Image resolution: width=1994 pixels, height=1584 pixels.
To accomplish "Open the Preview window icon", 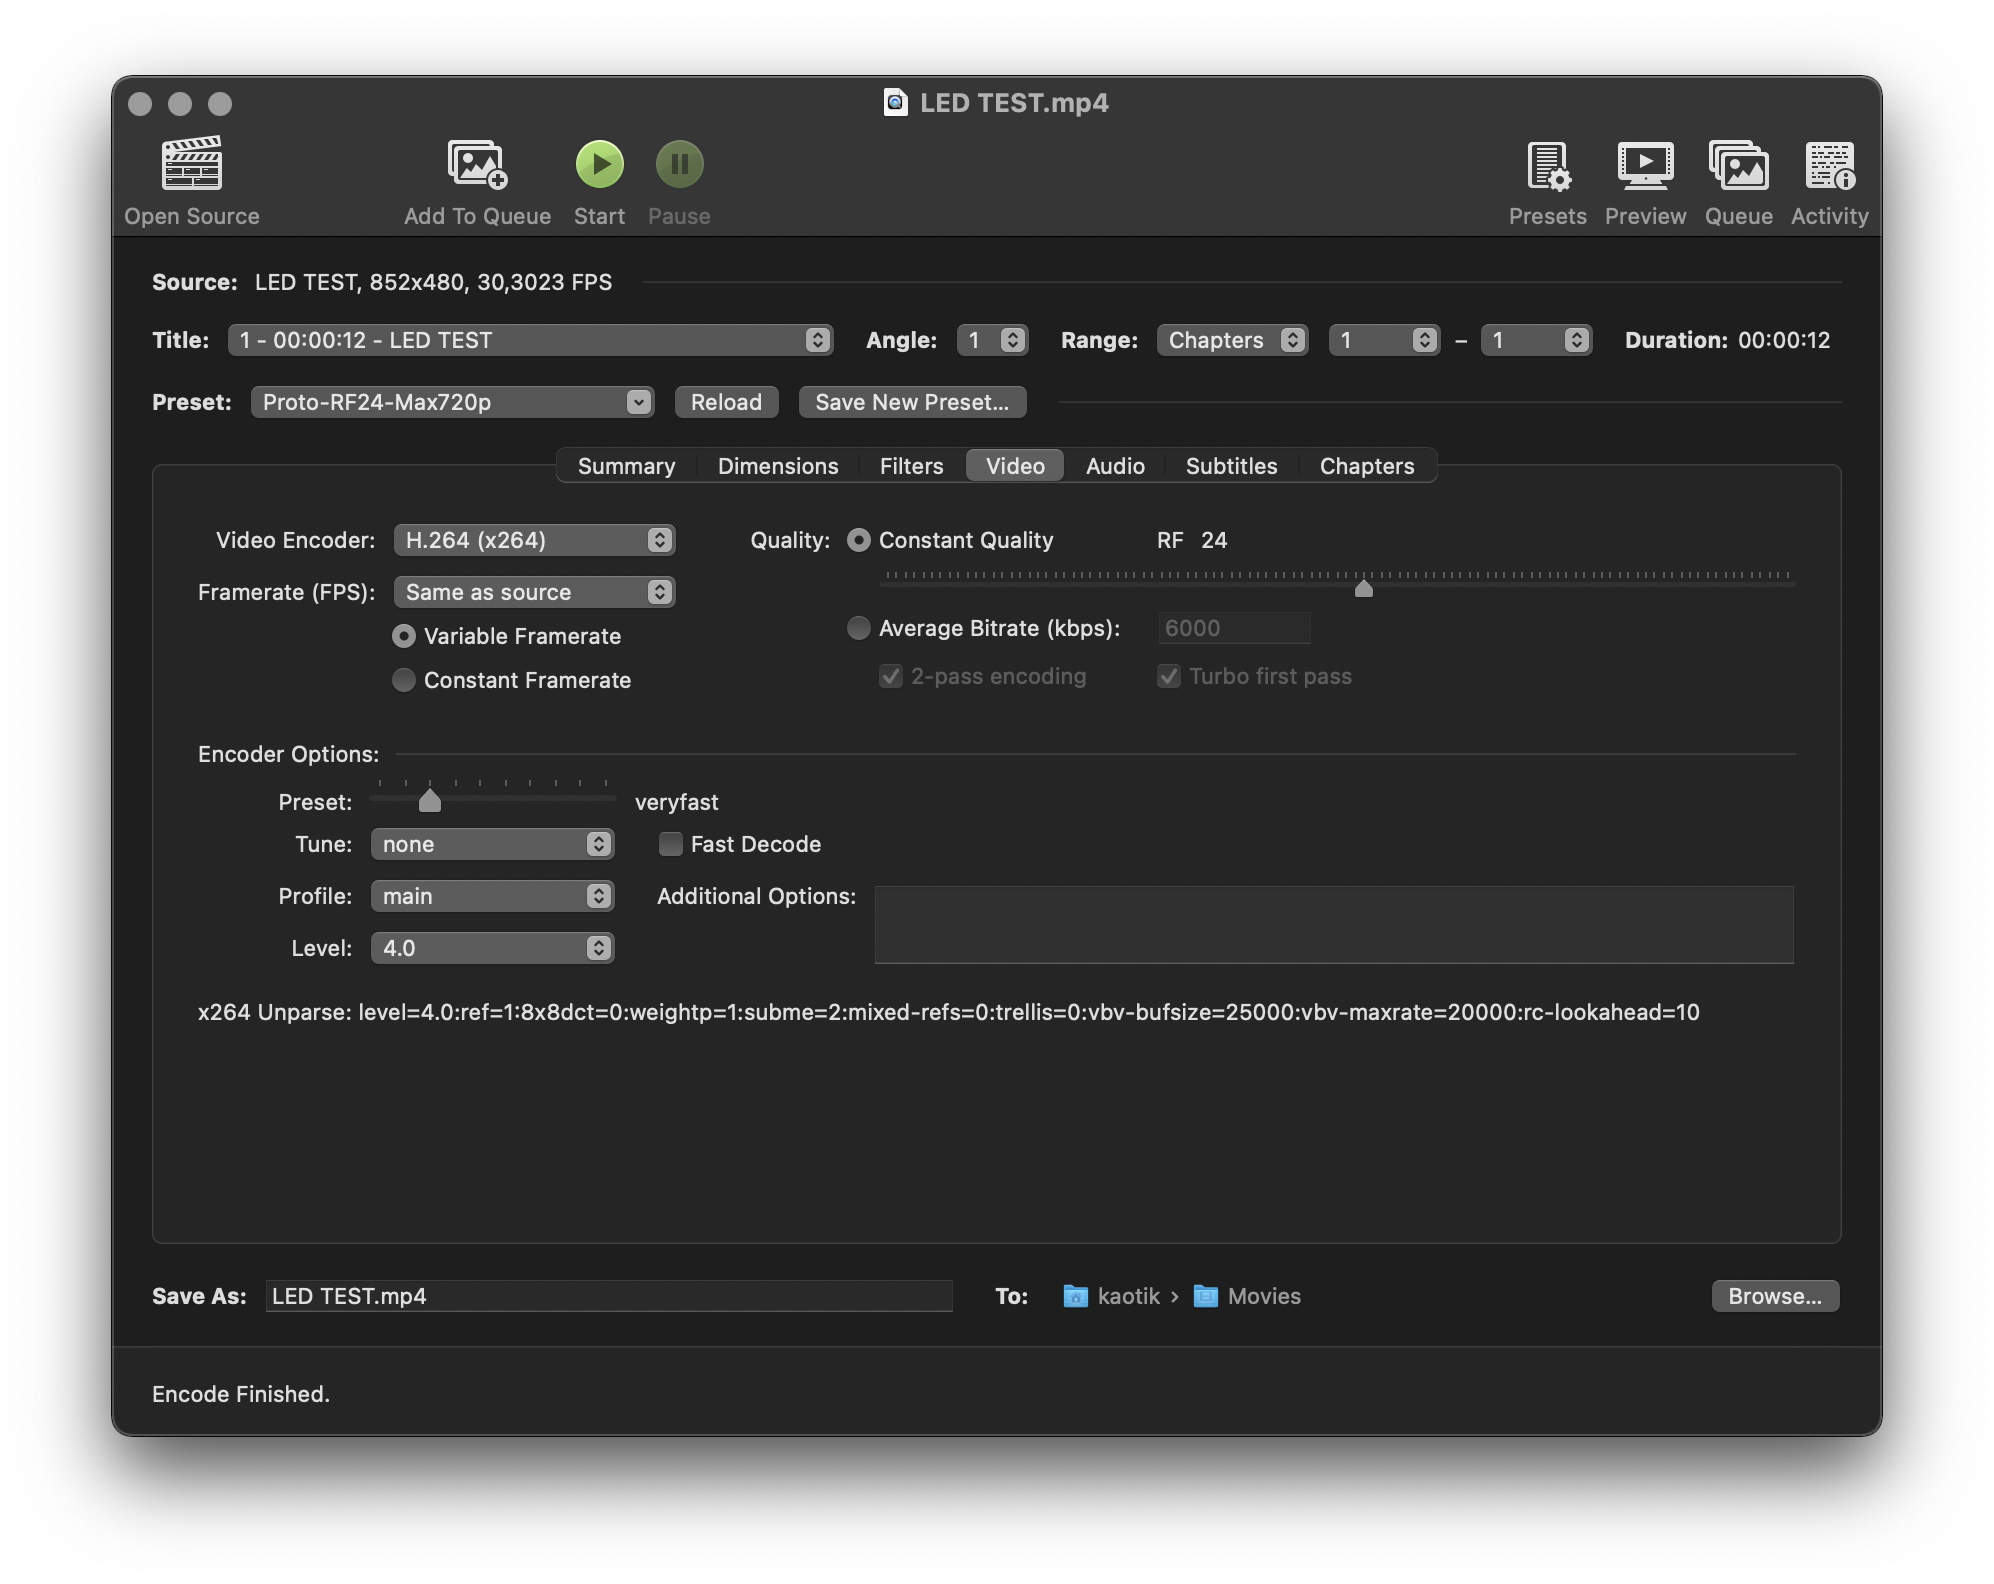I will point(1645,166).
